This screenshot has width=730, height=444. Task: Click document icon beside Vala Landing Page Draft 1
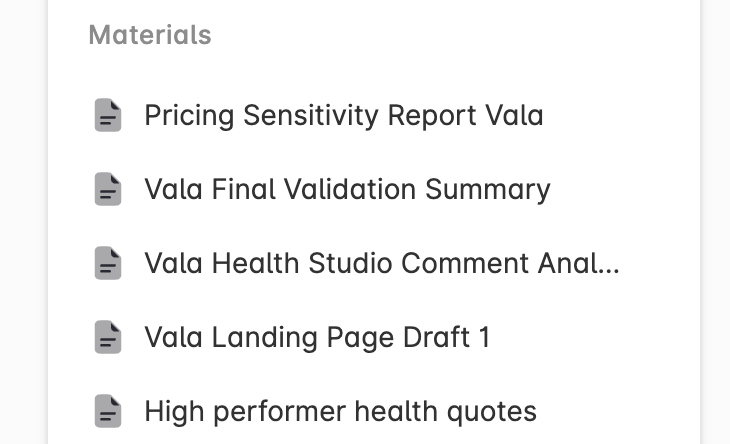(x=108, y=338)
